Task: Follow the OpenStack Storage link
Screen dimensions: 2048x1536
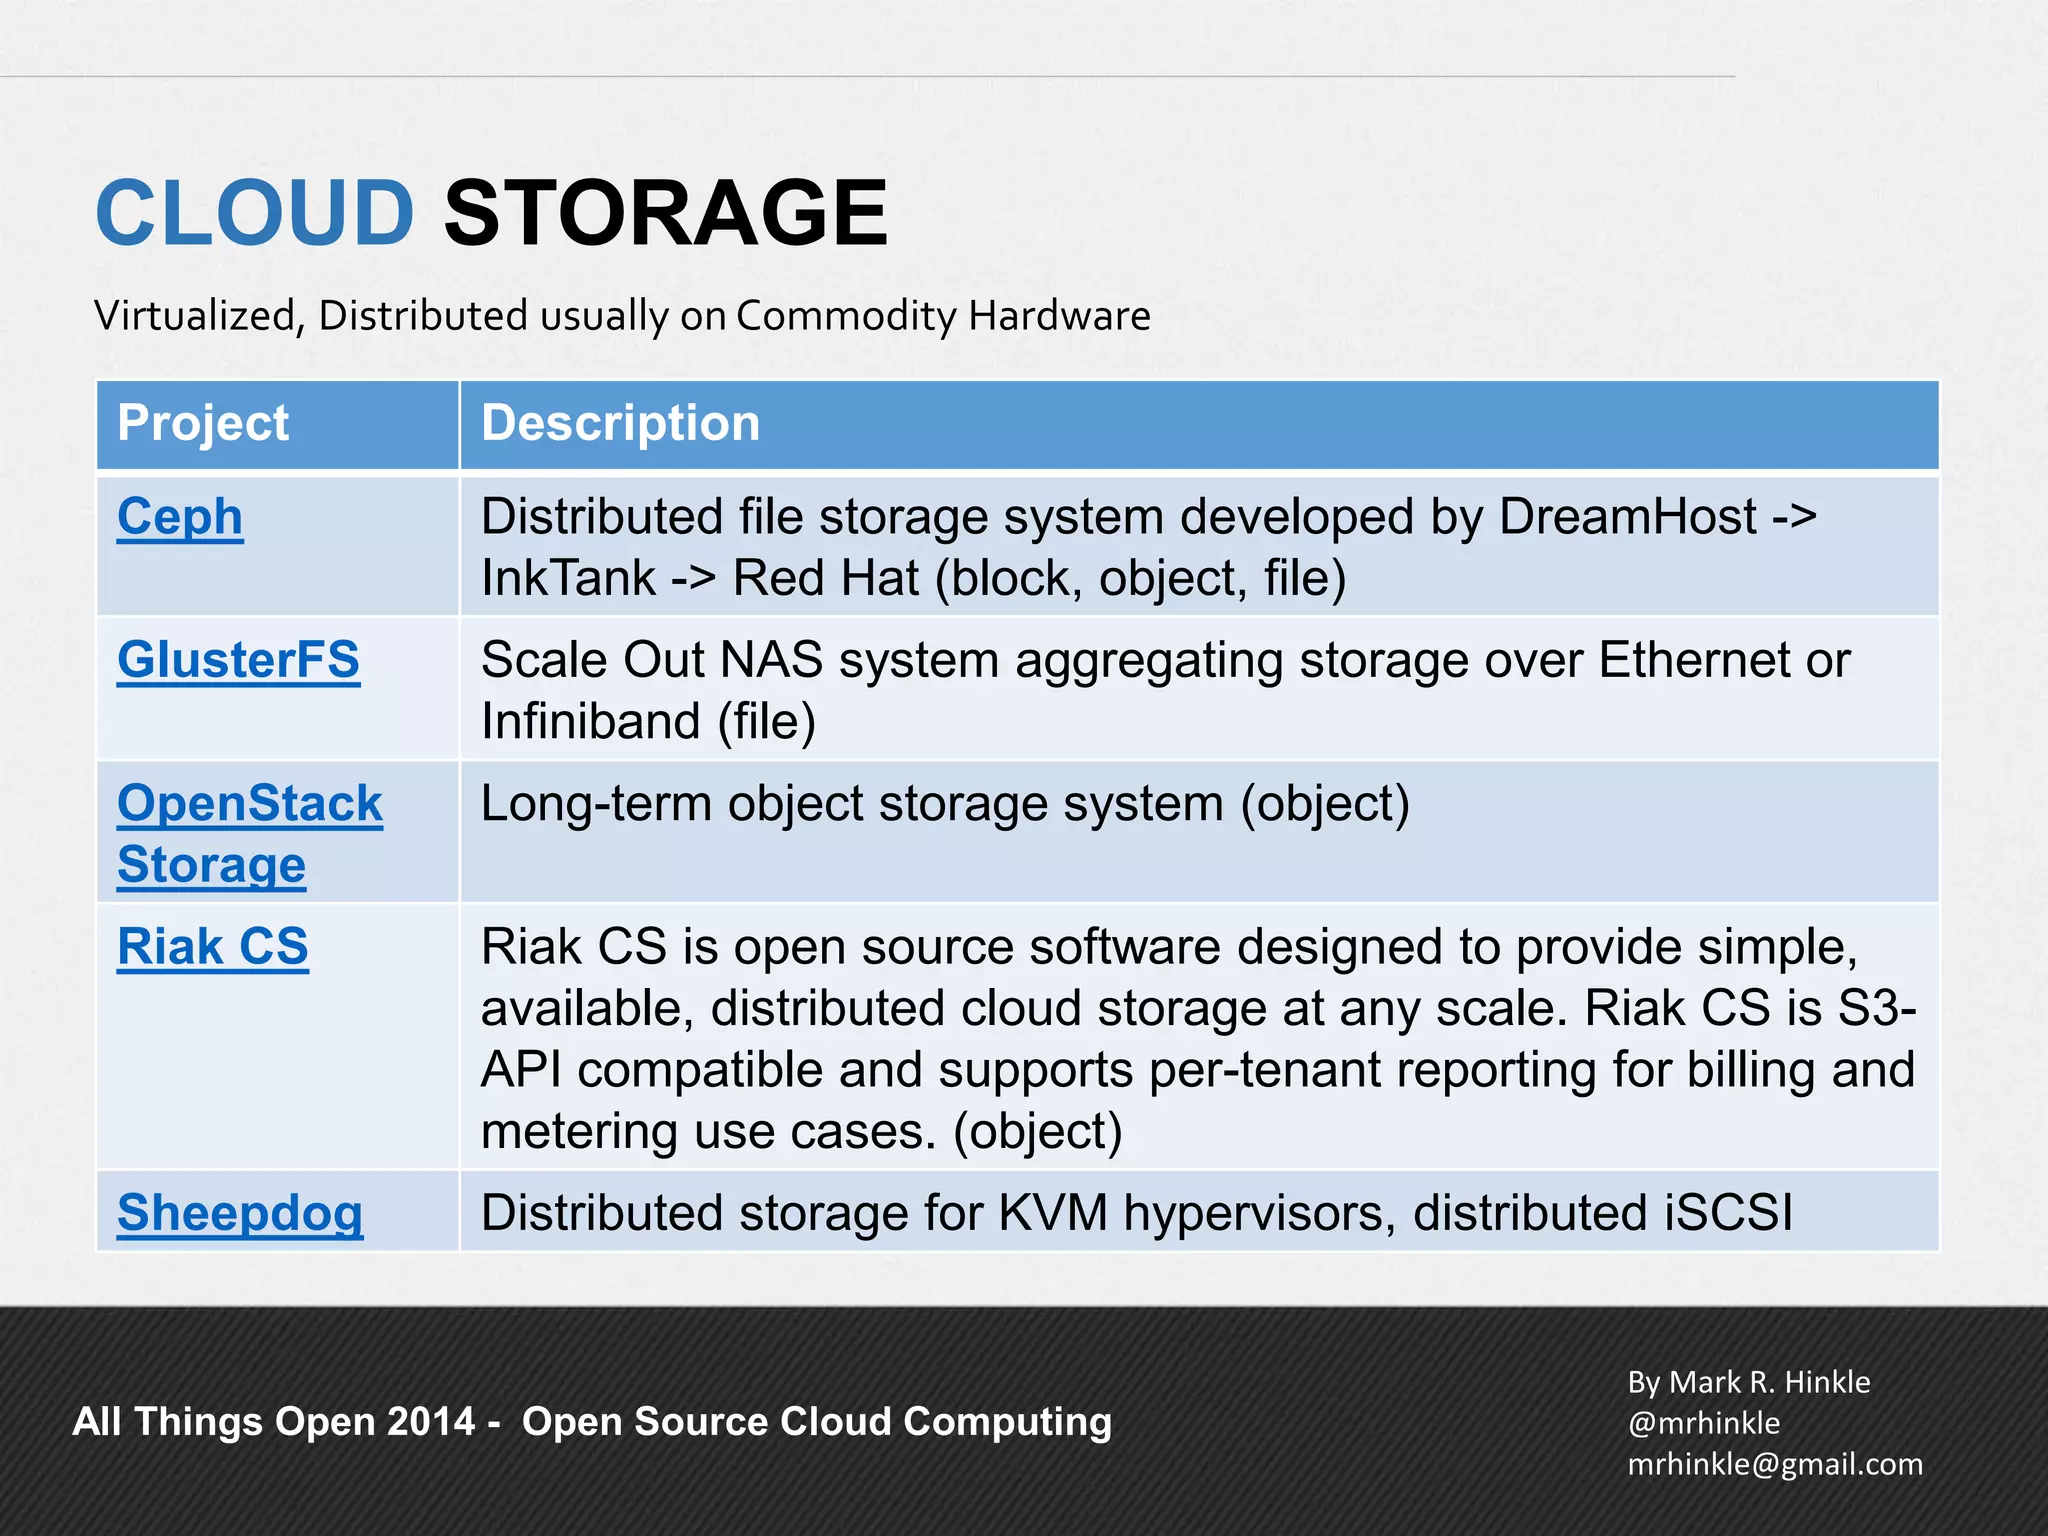Action: pos(250,834)
